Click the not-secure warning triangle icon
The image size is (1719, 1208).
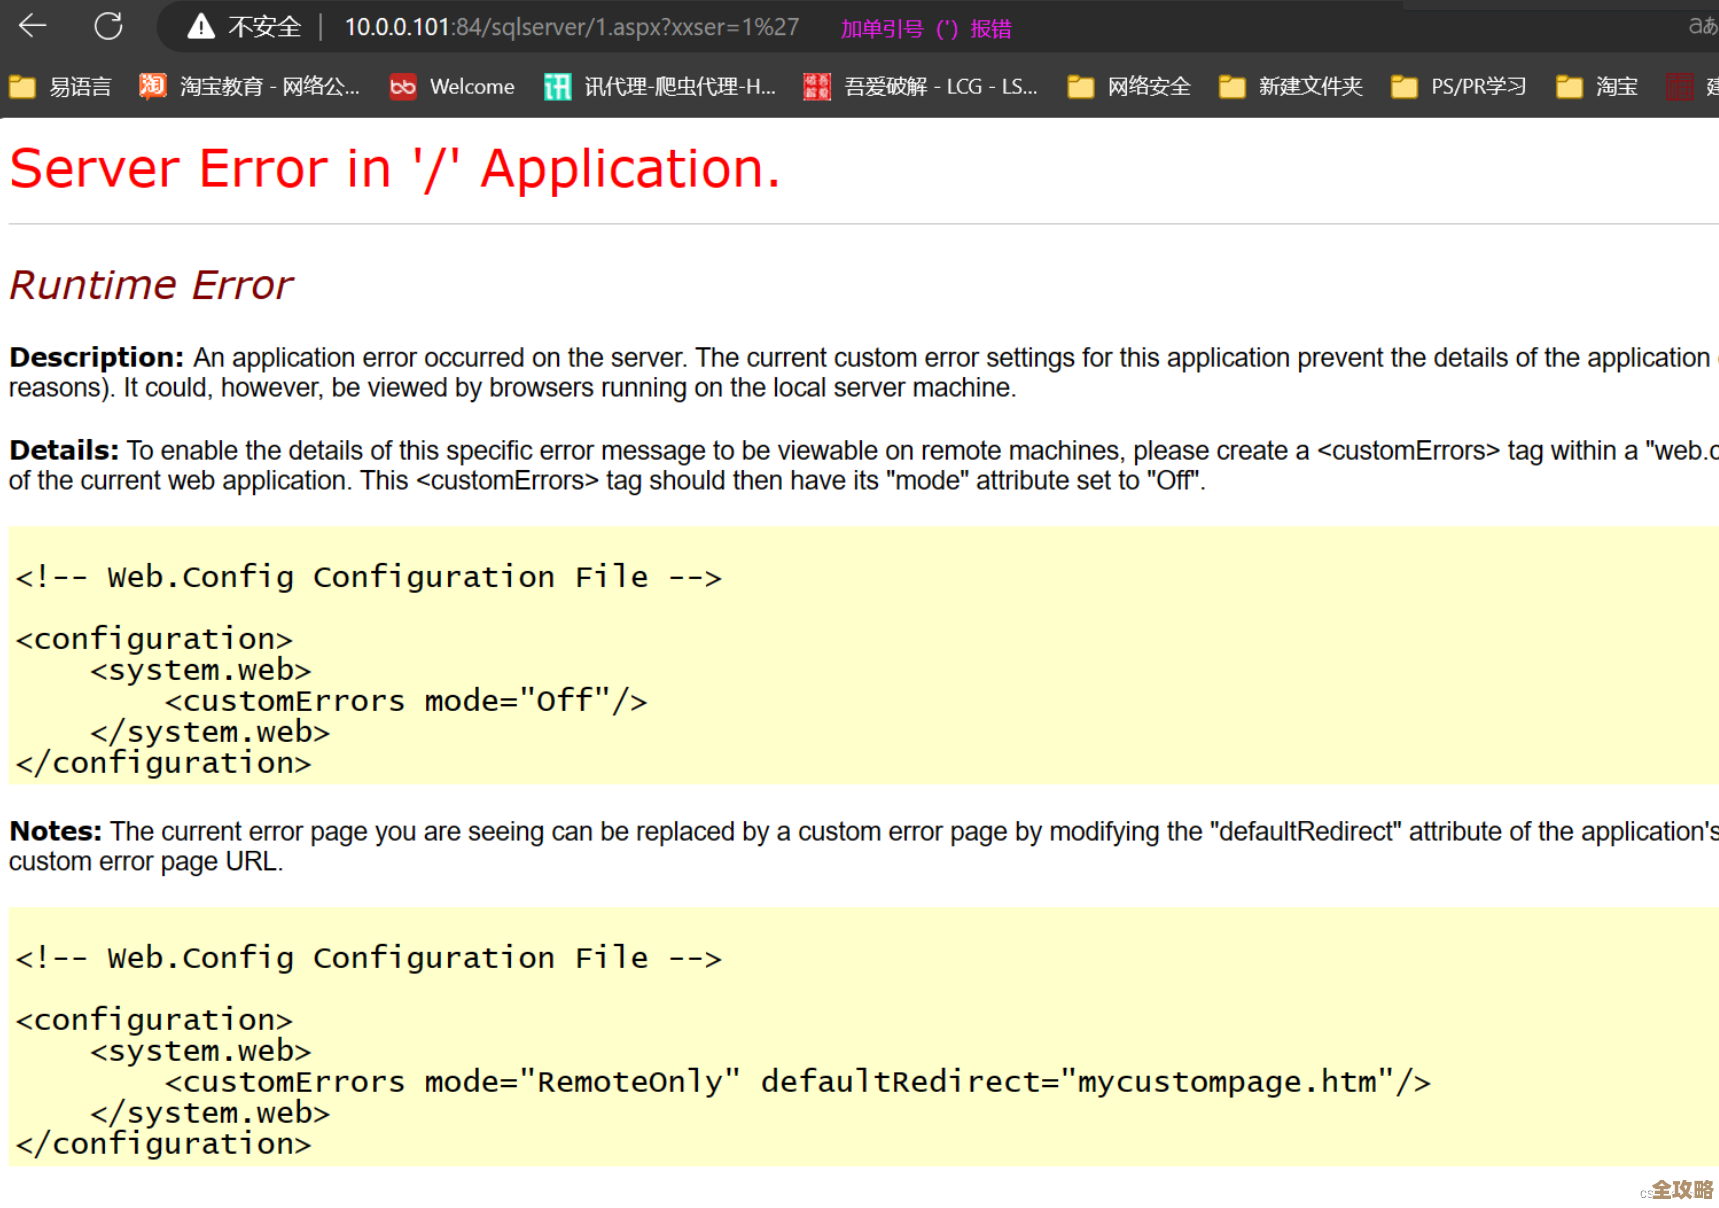pyautogui.click(x=201, y=27)
